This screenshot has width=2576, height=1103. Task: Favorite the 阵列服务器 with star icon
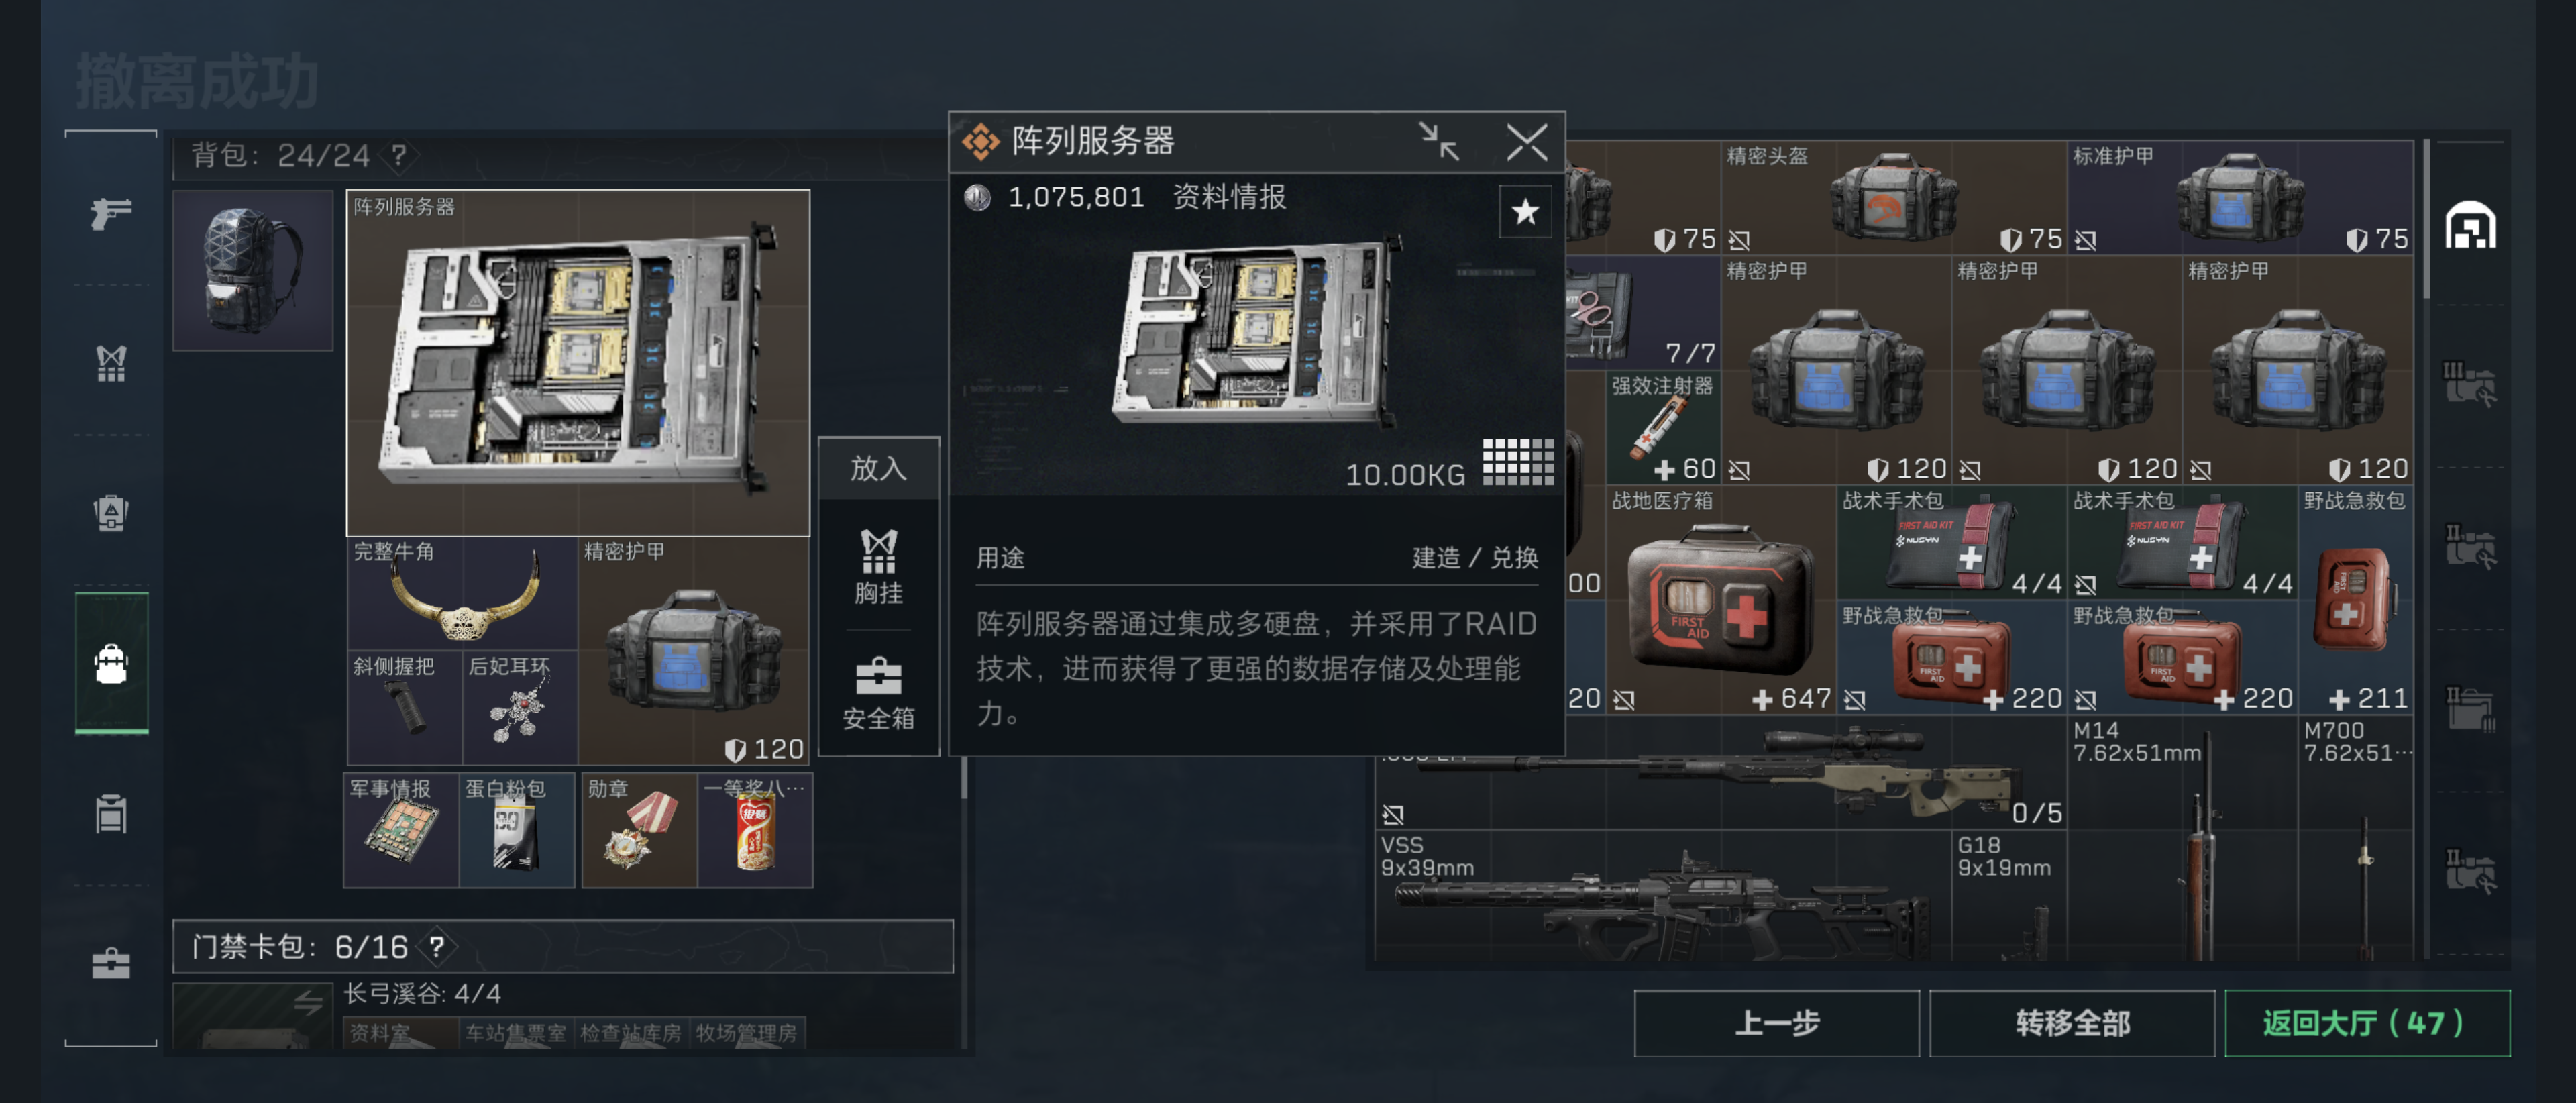1524,212
